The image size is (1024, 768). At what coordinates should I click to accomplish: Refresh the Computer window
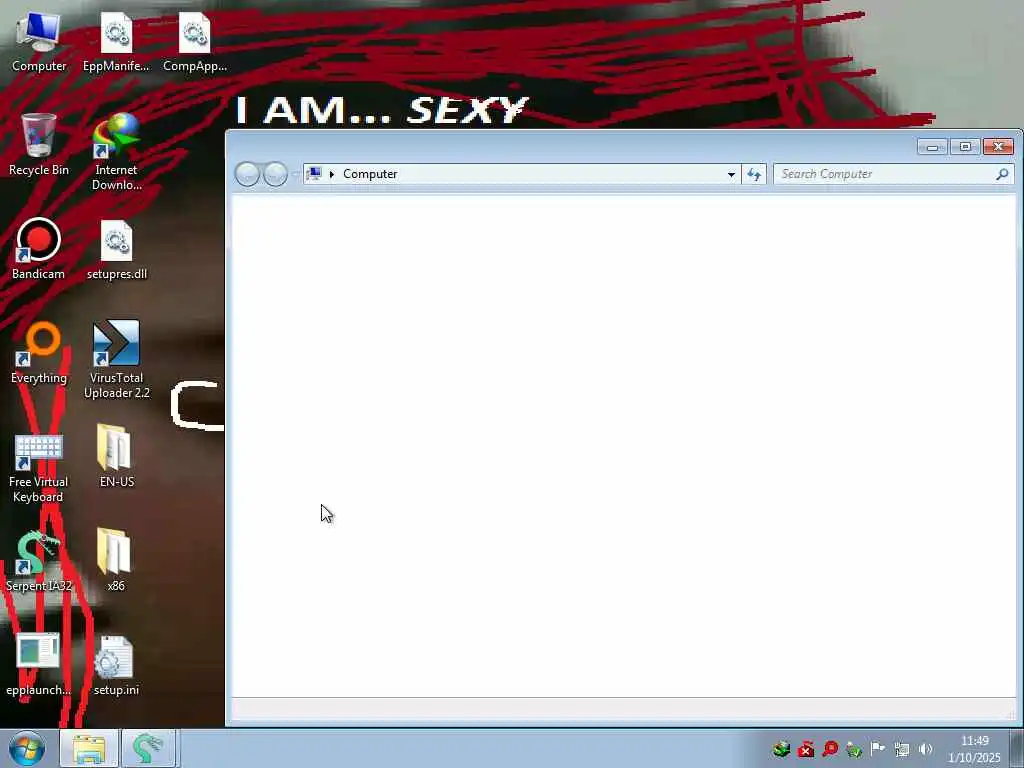(x=754, y=174)
